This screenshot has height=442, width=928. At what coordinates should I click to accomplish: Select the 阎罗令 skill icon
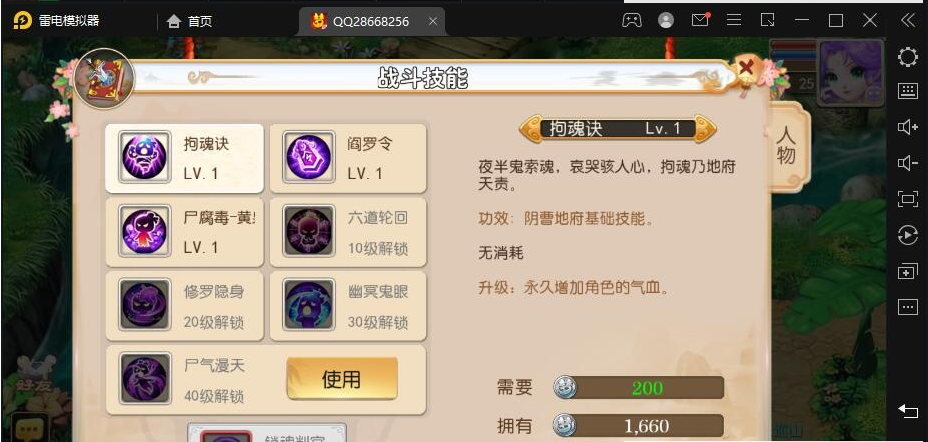[x=308, y=157]
